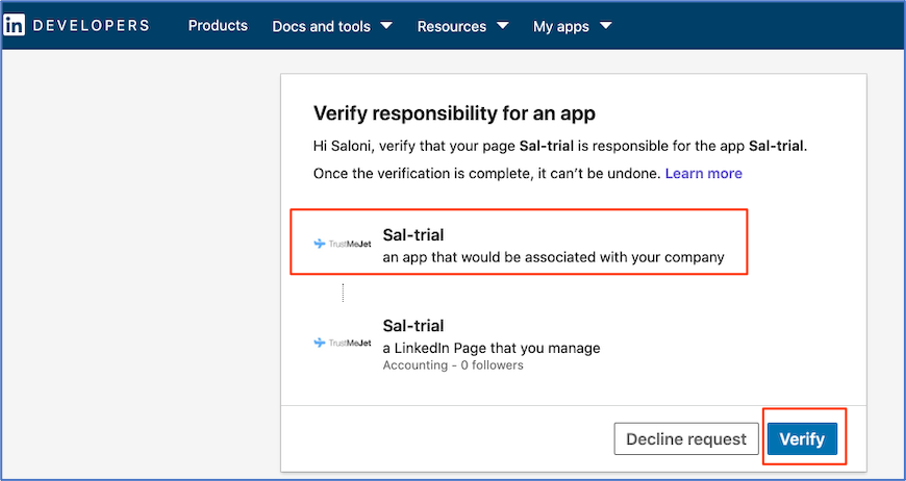The height and width of the screenshot is (481, 906).
Task: Click 'Once the verification is complete' notice text
Action: pyautogui.click(x=487, y=173)
